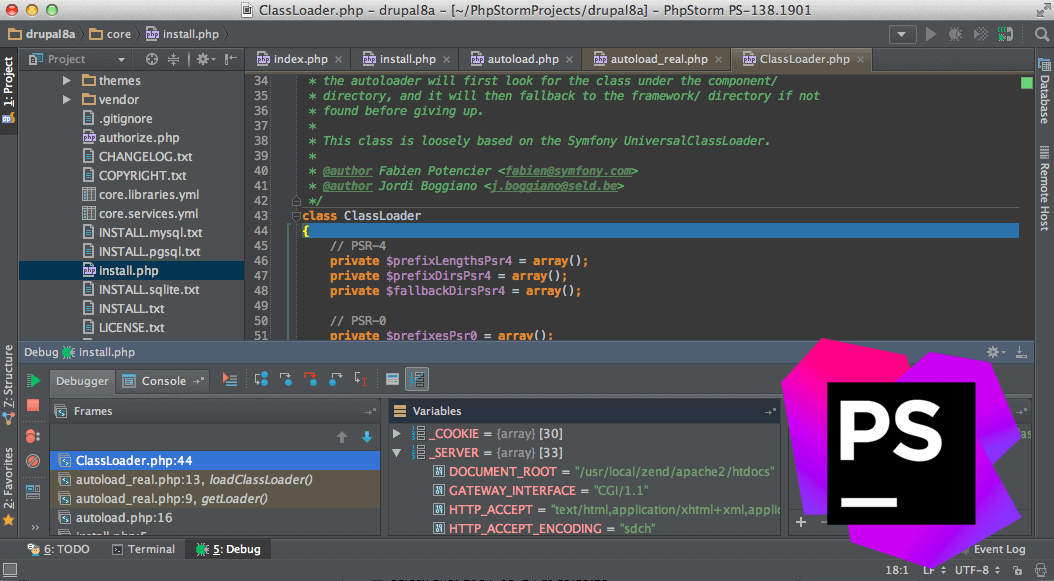Toggle the highlighted watches-view button in debug toolbar
The height and width of the screenshot is (581, 1054).
click(x=417, y=379)
